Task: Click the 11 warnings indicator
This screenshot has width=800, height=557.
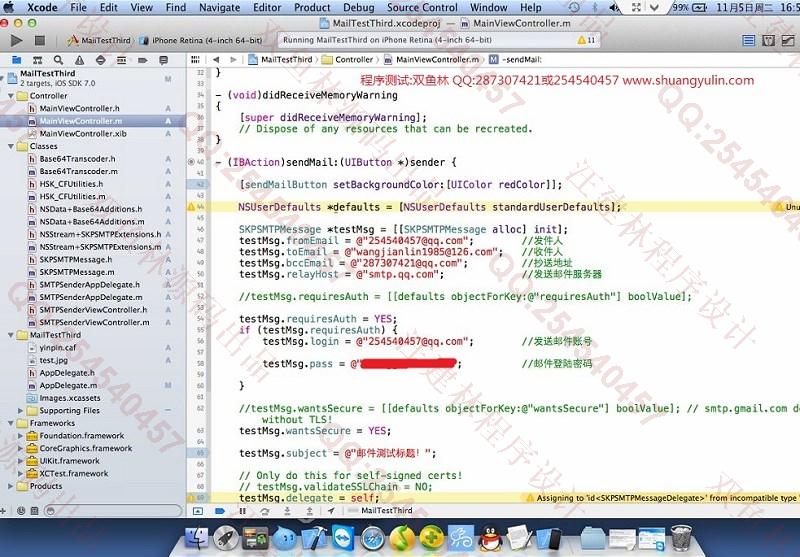Action: coord(586,40)
